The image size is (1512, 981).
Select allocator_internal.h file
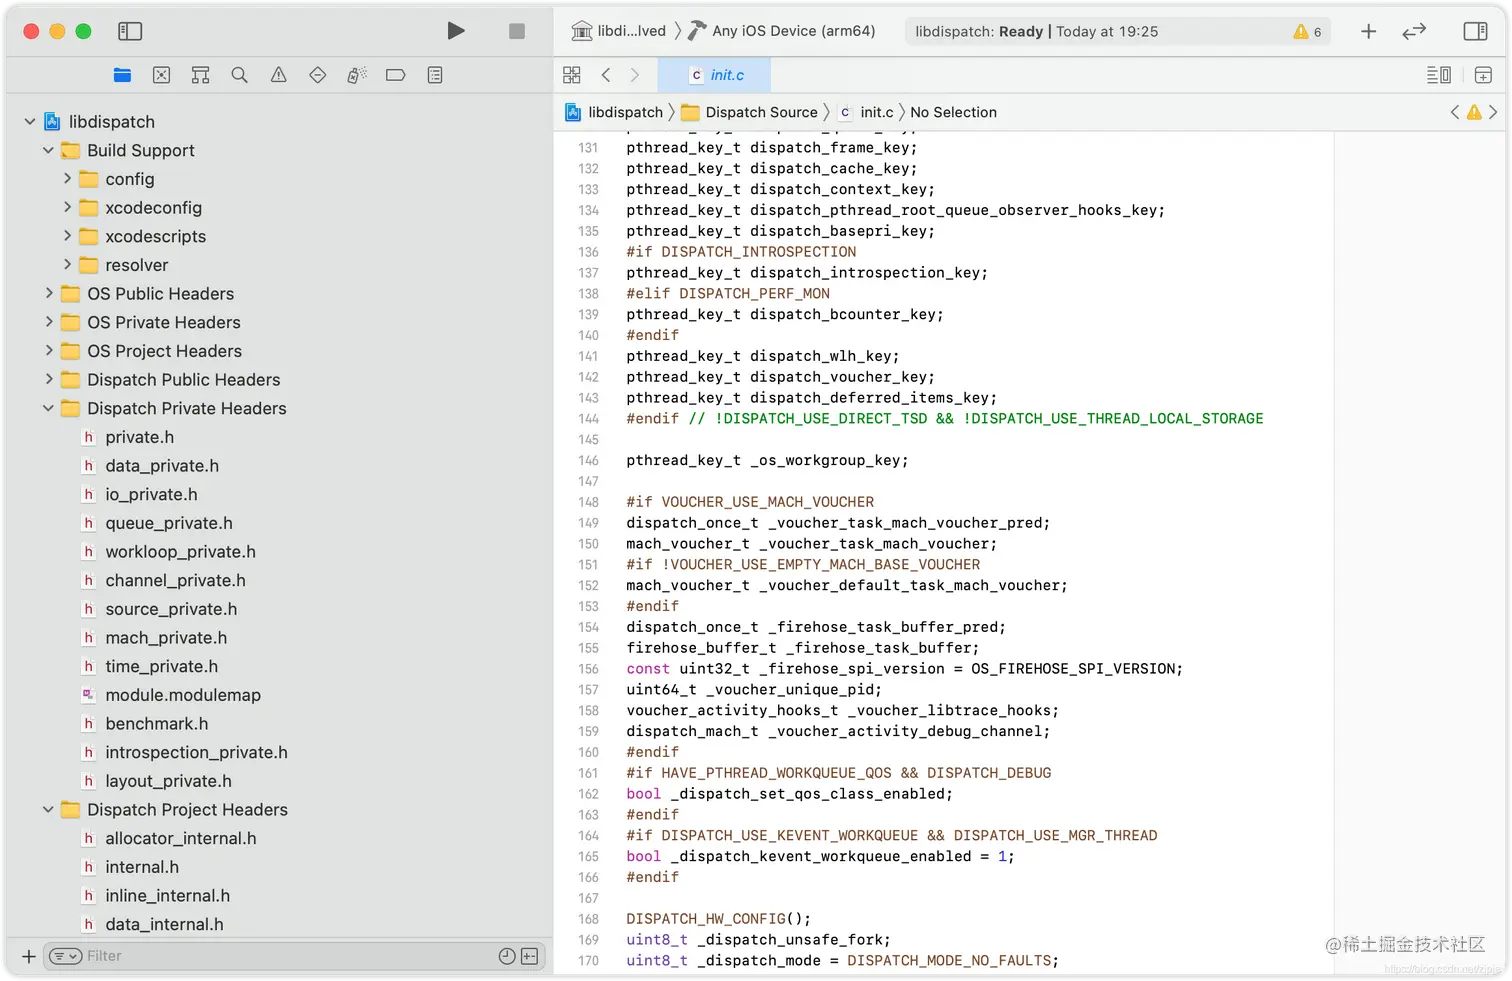click(181, 838)
